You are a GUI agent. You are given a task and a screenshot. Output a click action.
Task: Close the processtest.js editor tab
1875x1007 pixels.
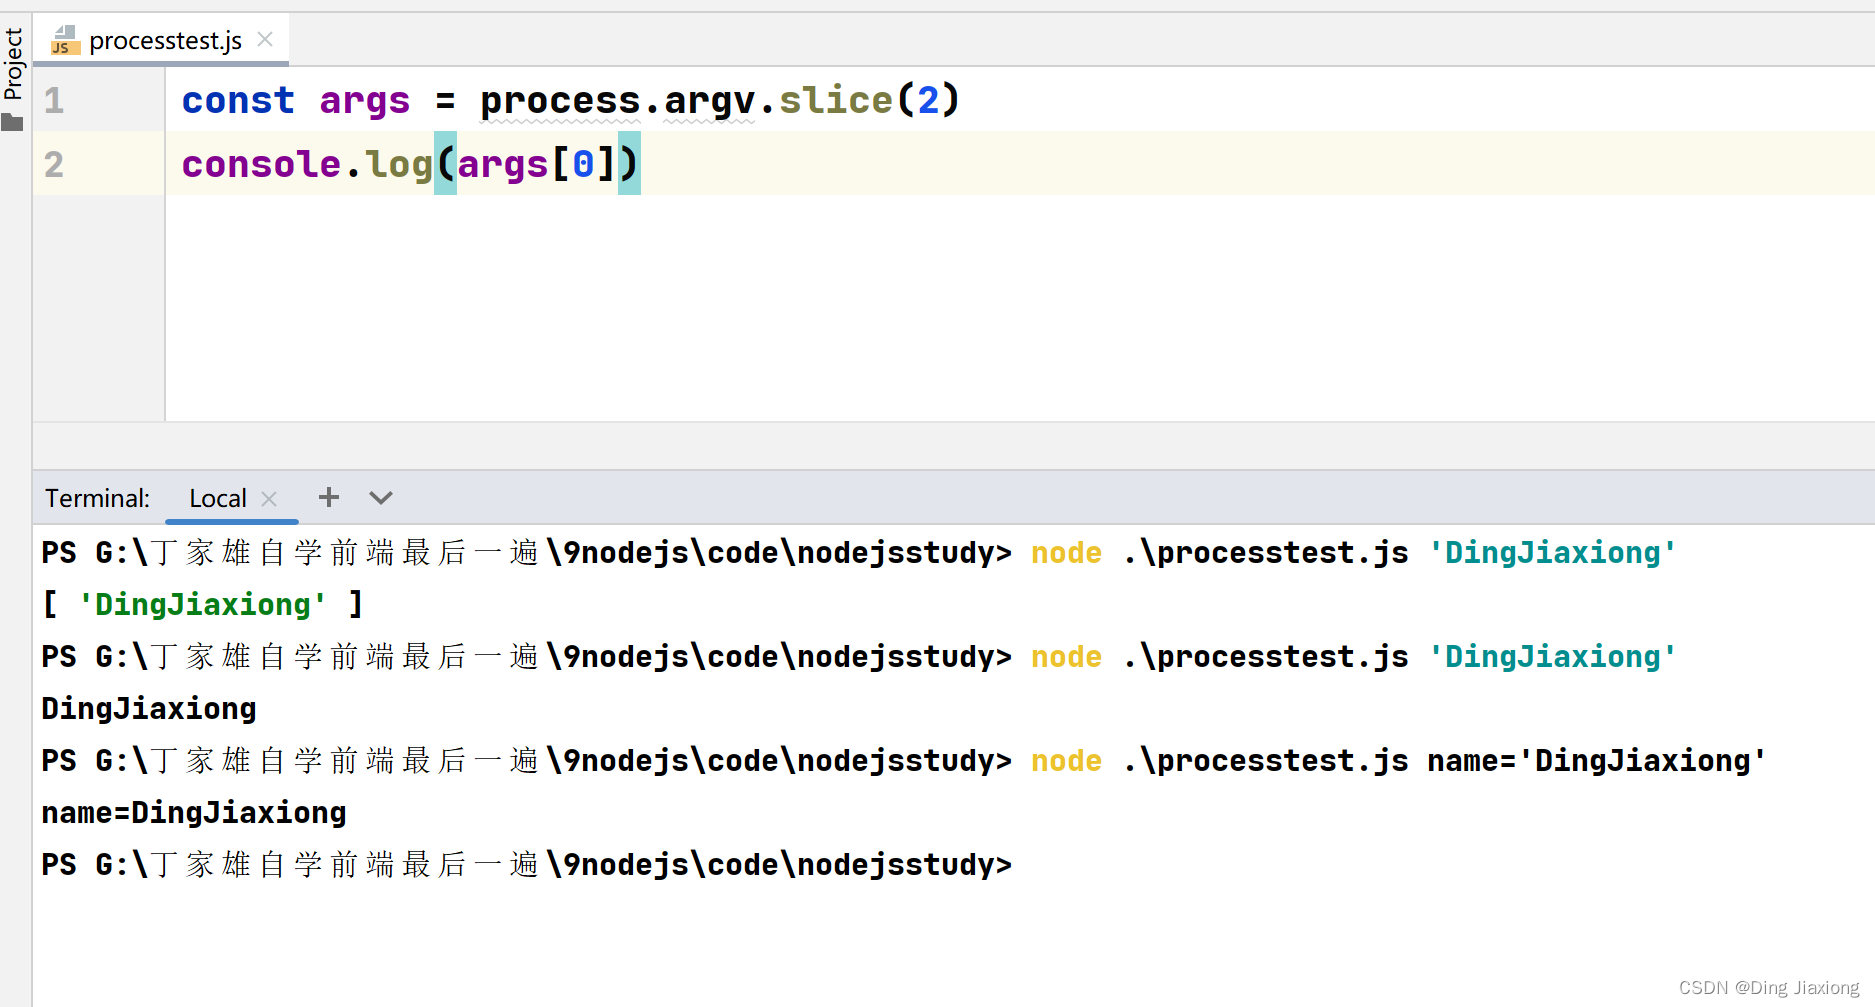(265, 40)
